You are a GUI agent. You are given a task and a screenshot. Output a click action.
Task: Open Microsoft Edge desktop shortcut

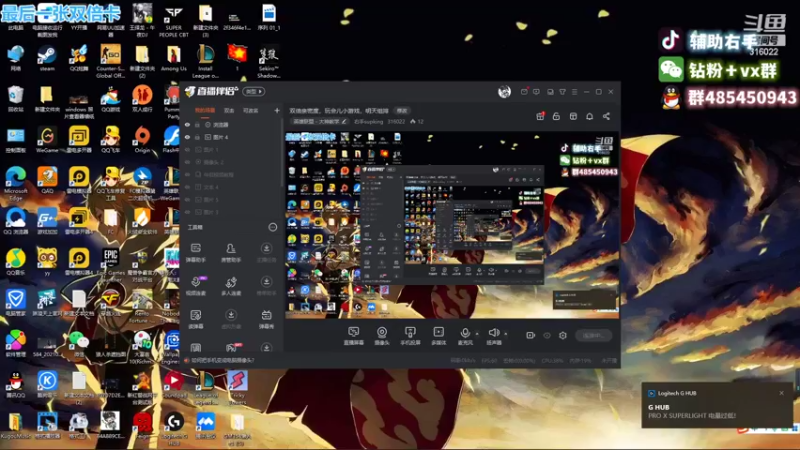[x=15, y=184]
